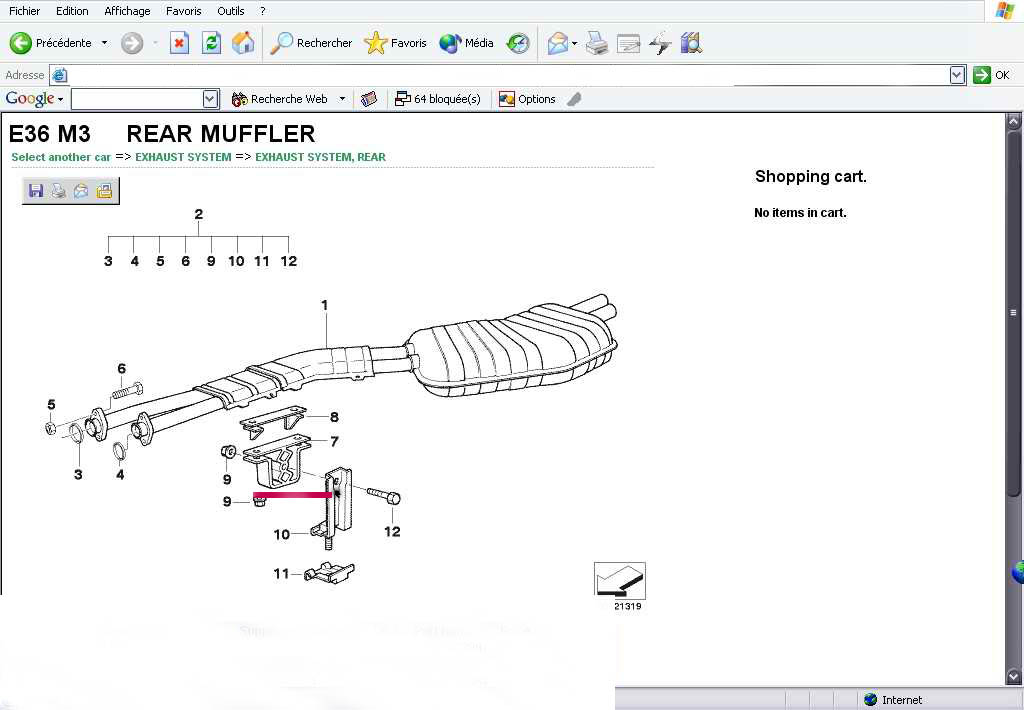Click into the Google toolbar search box
The height and width of the screenshot is (710, 1024).
[x=137, y=99]
